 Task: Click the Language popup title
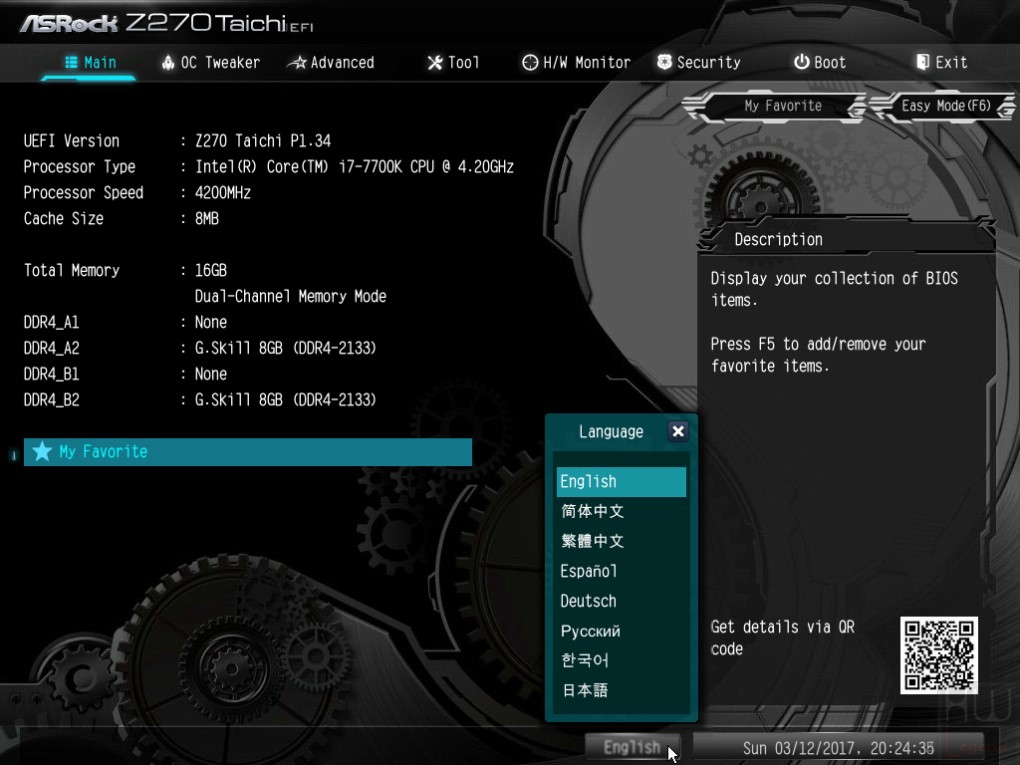(611, 431)
